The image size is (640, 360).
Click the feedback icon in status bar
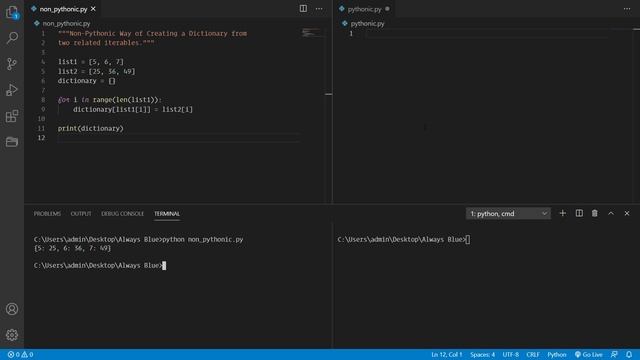(x=614, y=355)
